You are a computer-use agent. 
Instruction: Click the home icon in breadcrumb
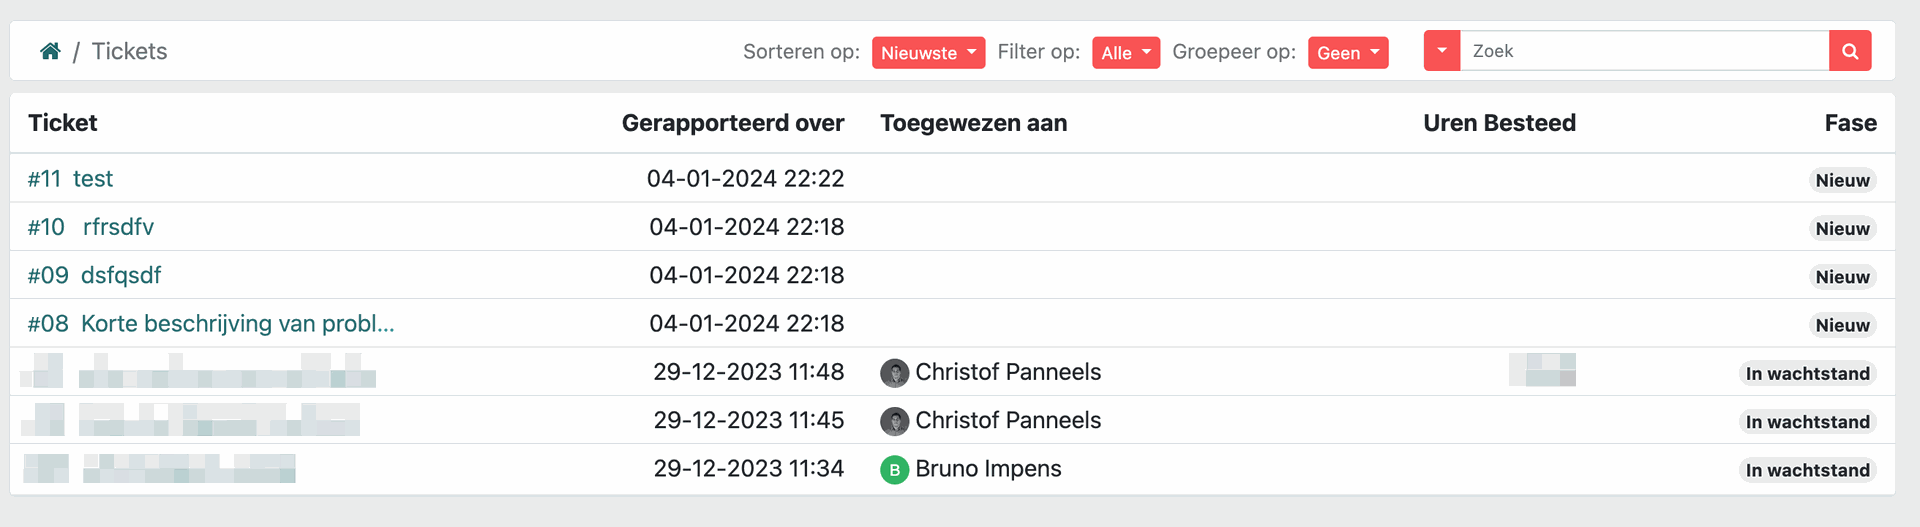pos(50,51)
